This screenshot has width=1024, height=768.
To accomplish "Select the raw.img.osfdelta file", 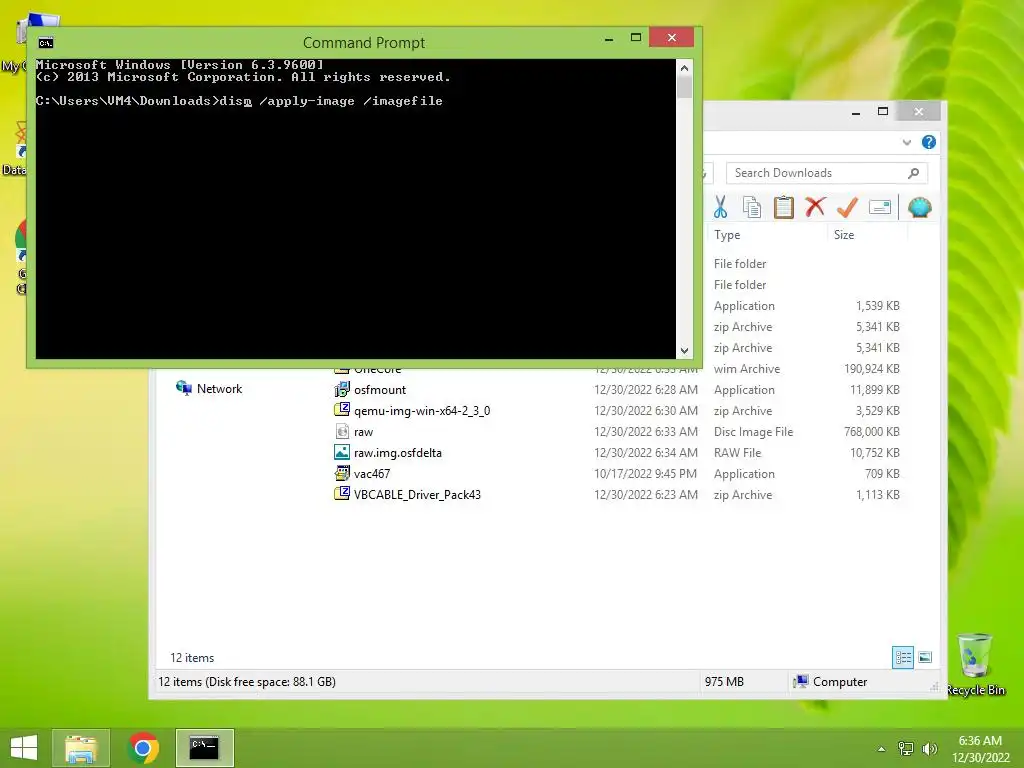I will (398, 453).
